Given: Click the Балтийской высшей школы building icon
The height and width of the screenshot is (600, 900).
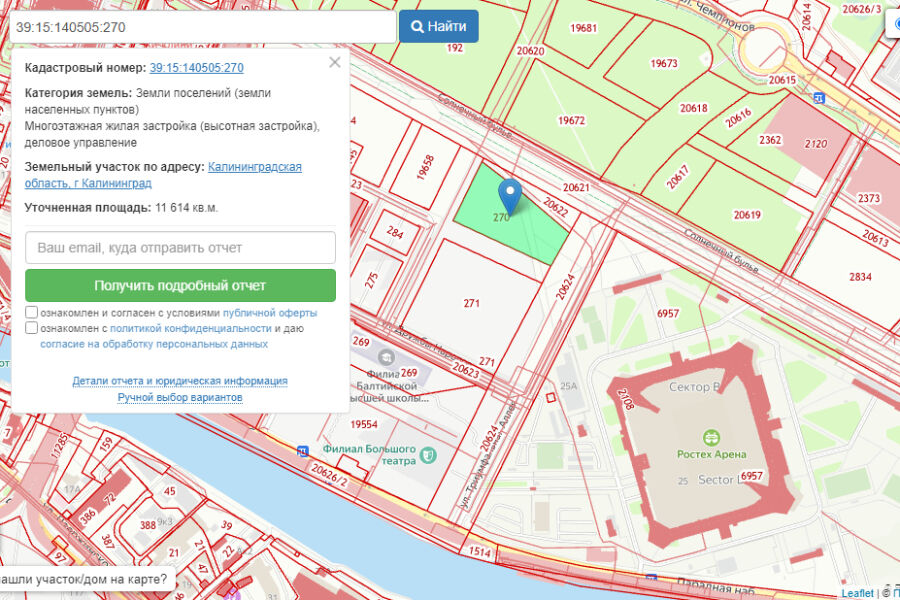Looking at the screenshot, I should pyautogui.click(x=386, y=357).
